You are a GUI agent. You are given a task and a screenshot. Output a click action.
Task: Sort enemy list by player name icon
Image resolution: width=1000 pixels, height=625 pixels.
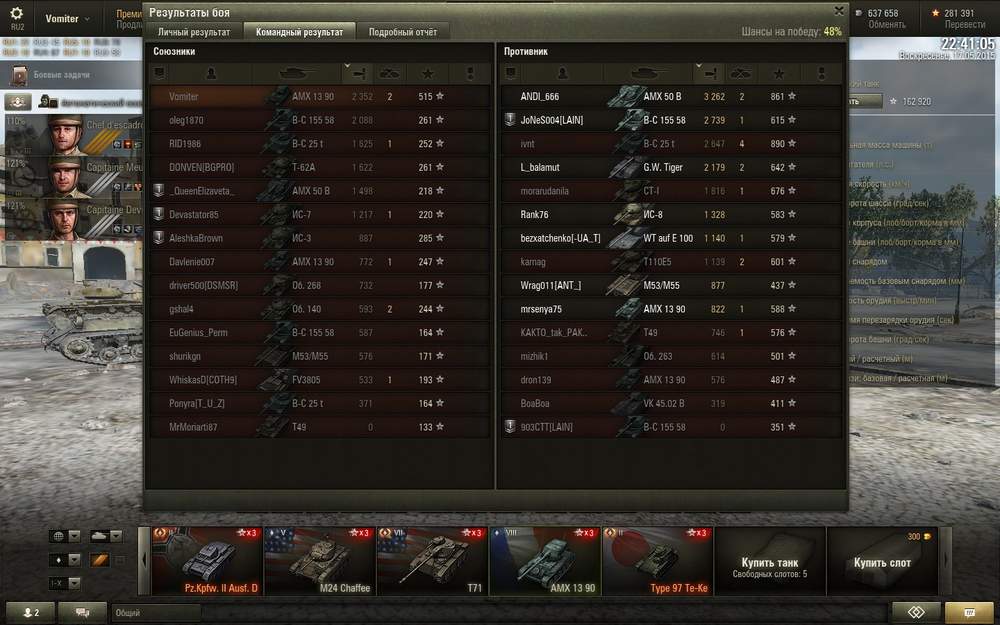[562, 74]
